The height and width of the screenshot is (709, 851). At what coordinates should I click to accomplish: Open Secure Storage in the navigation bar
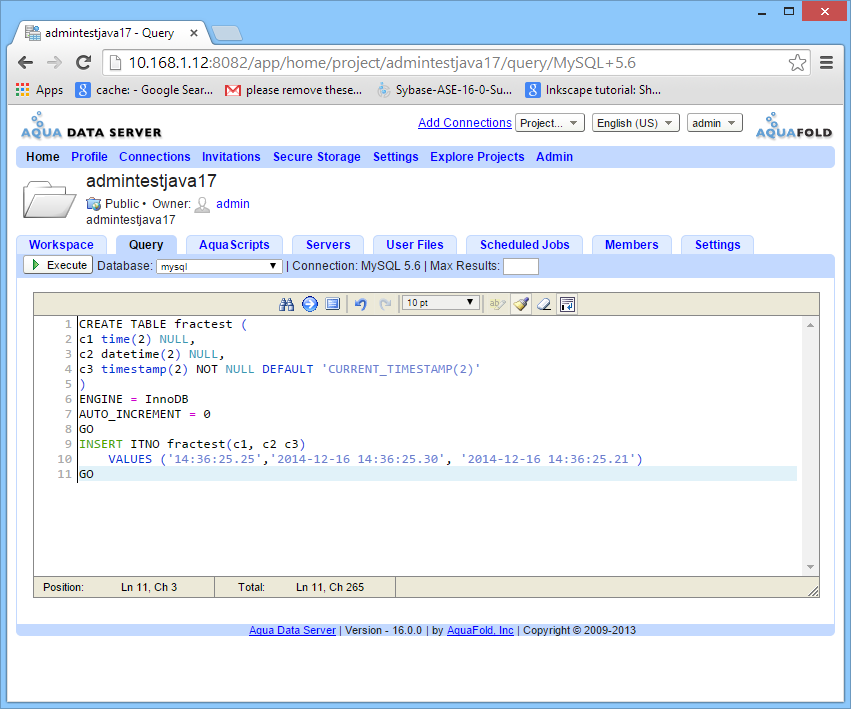pyautogui.click(x=316, y=157)
